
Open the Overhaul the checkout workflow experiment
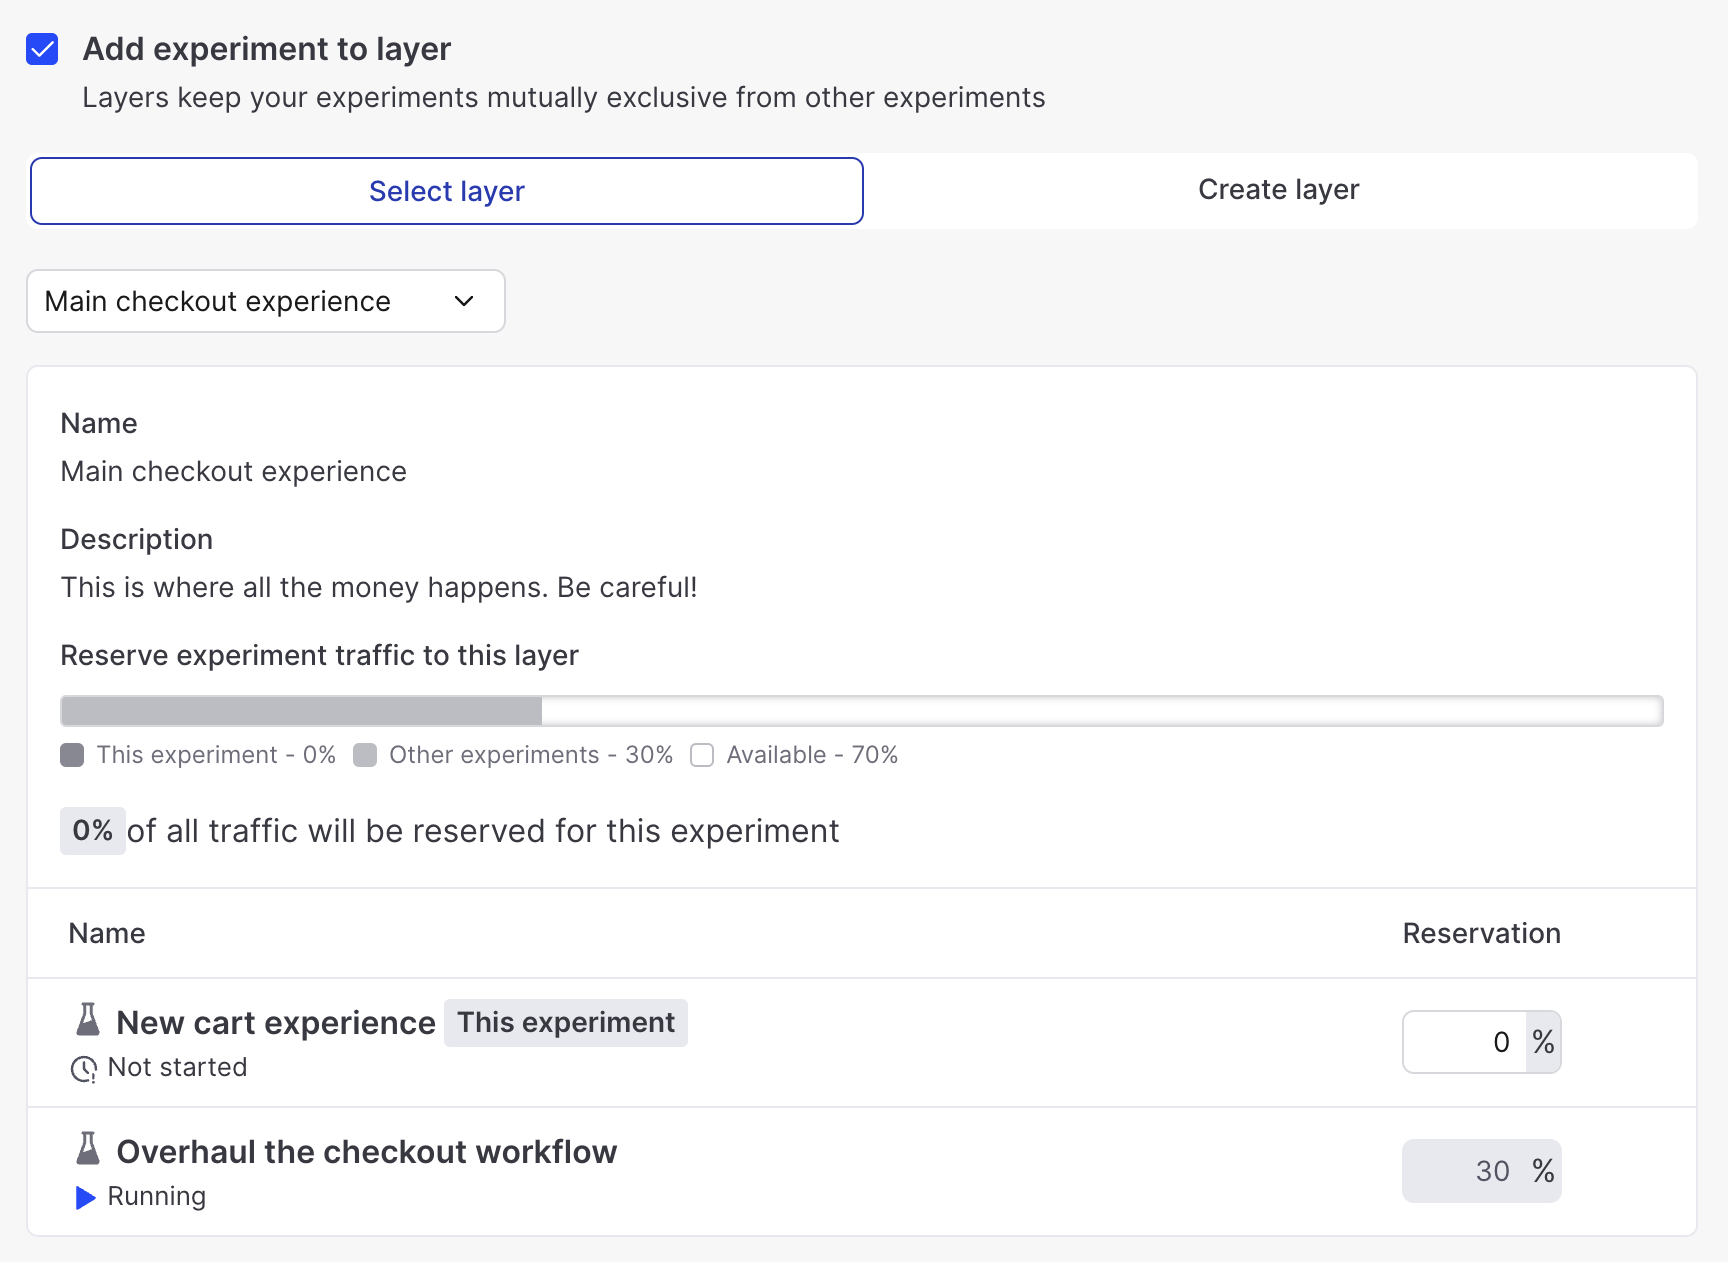click(x=366, y=1152)
